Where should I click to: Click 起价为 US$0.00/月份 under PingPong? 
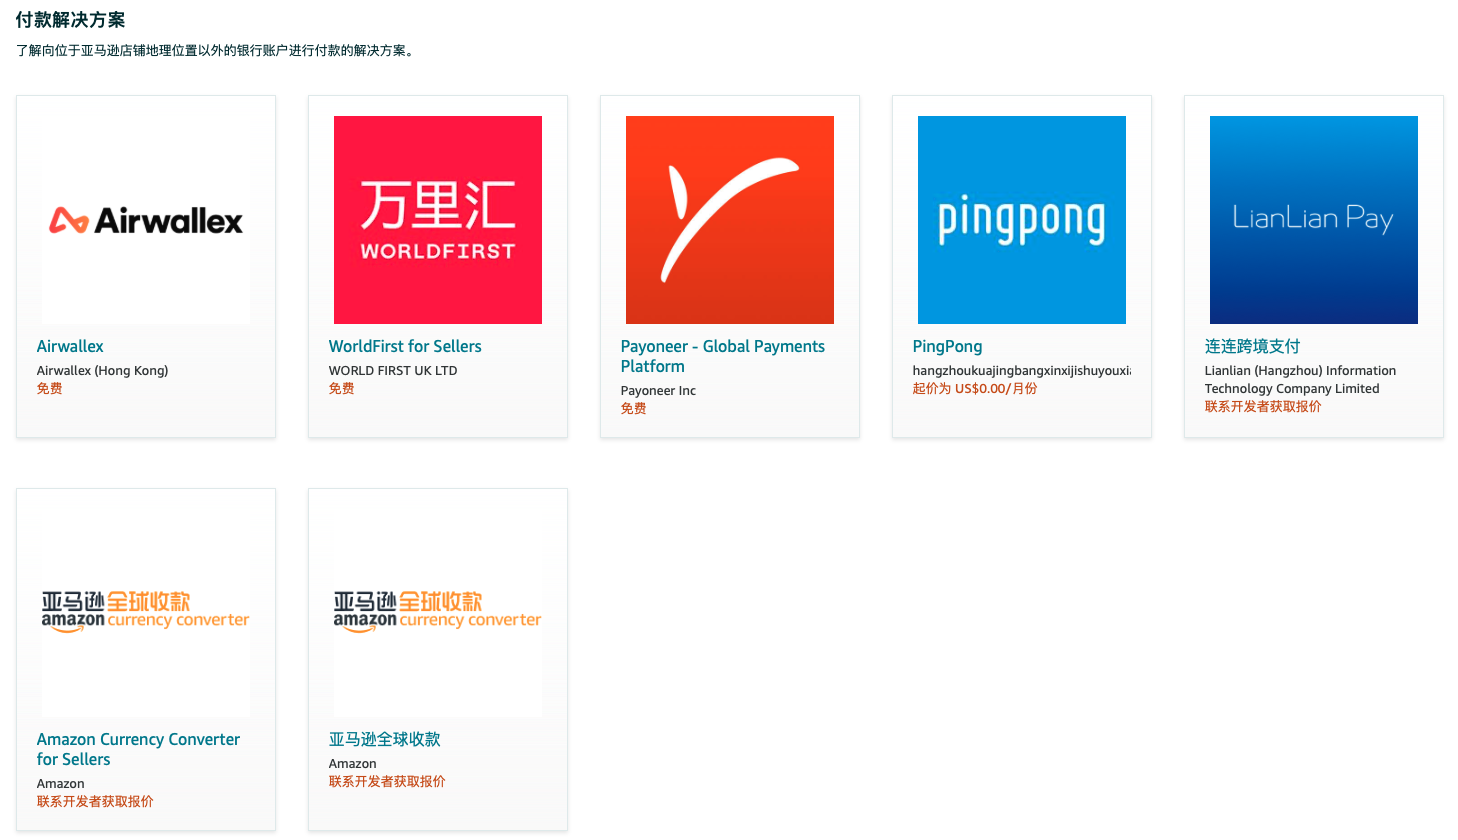(974, 388)
